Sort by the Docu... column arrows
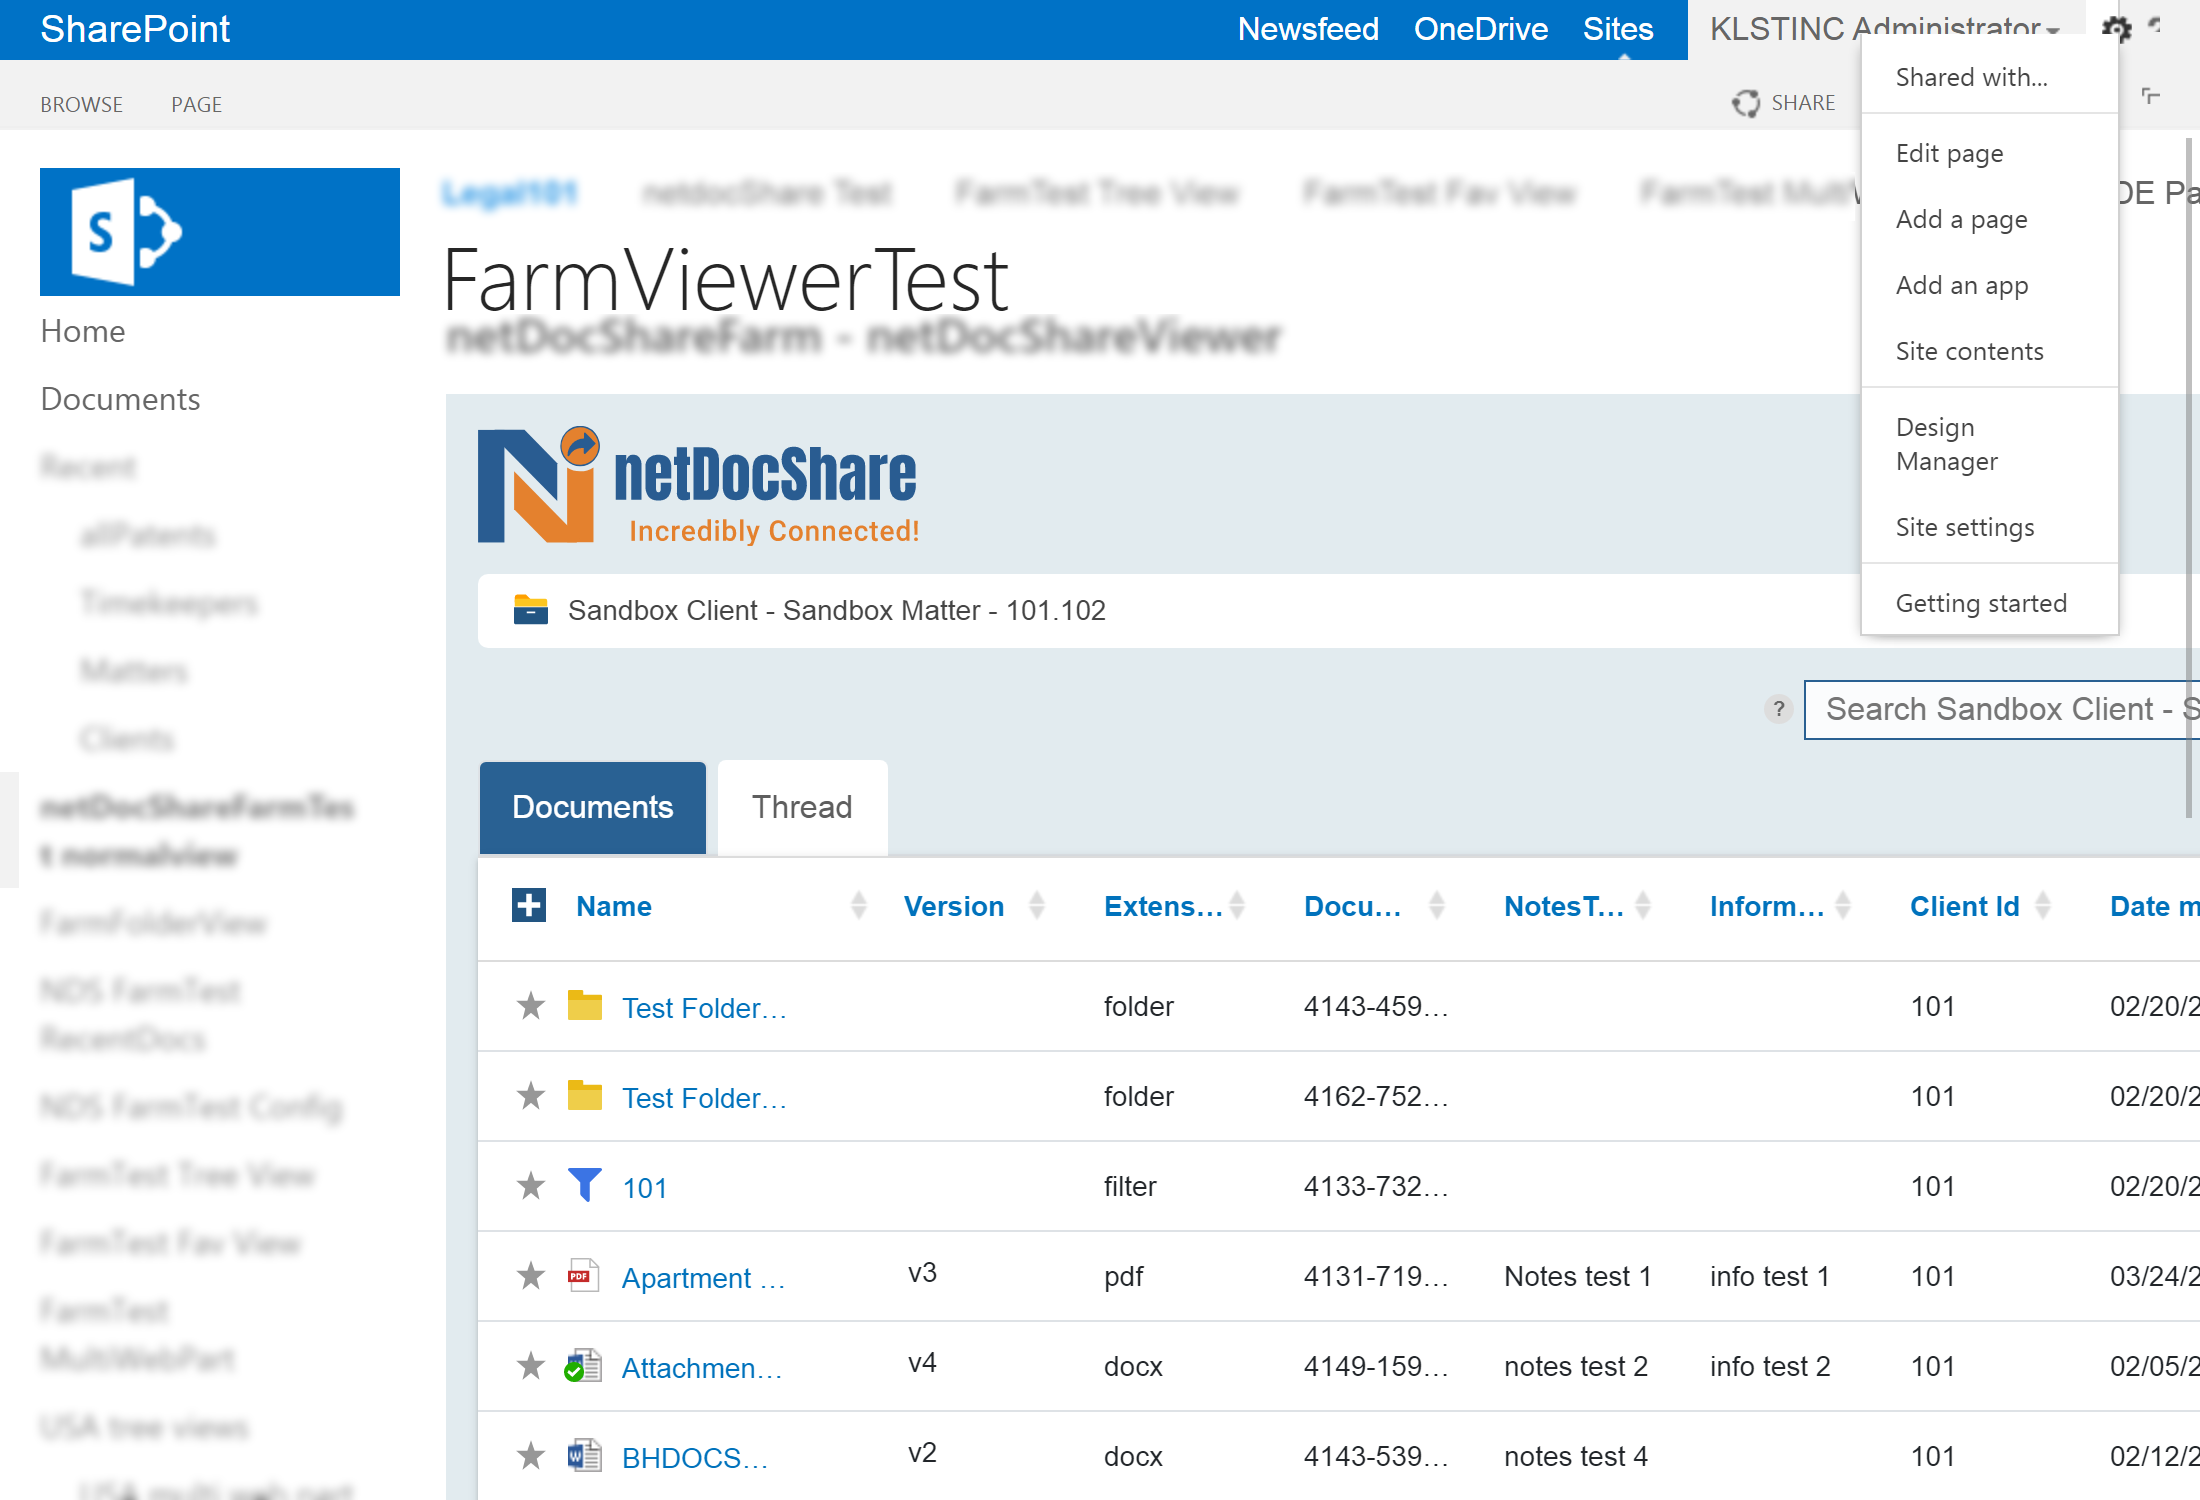This screenshot has width=2200, height=1500. (1437, 905)
